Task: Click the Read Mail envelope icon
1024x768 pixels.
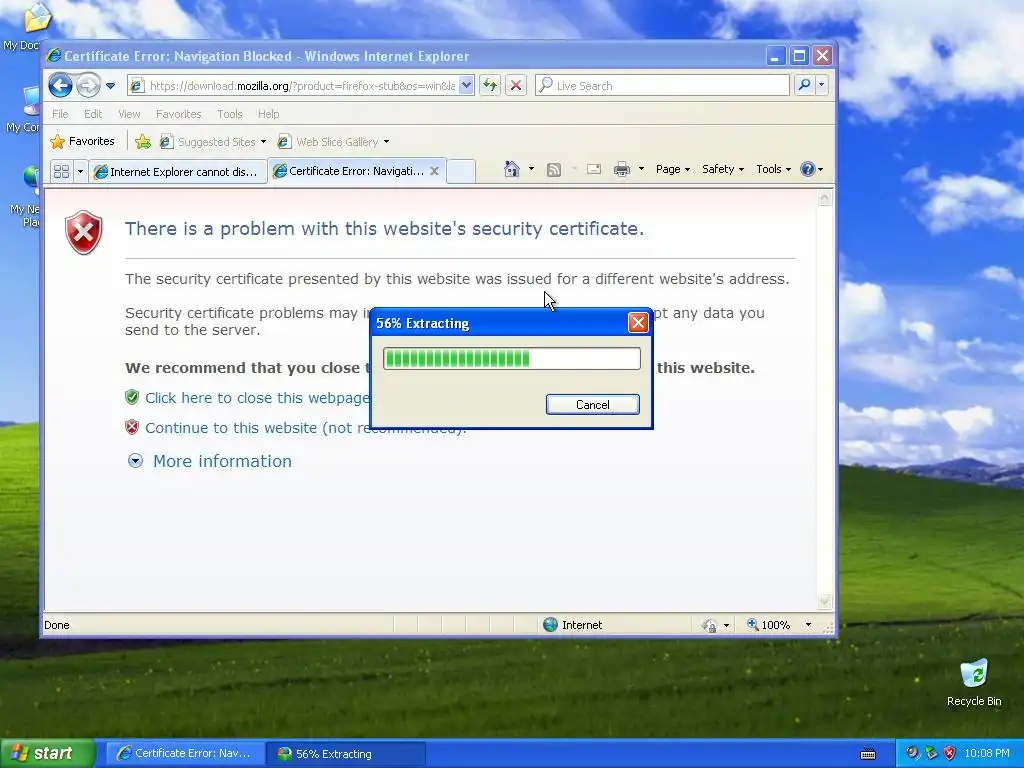Action: 594,170
